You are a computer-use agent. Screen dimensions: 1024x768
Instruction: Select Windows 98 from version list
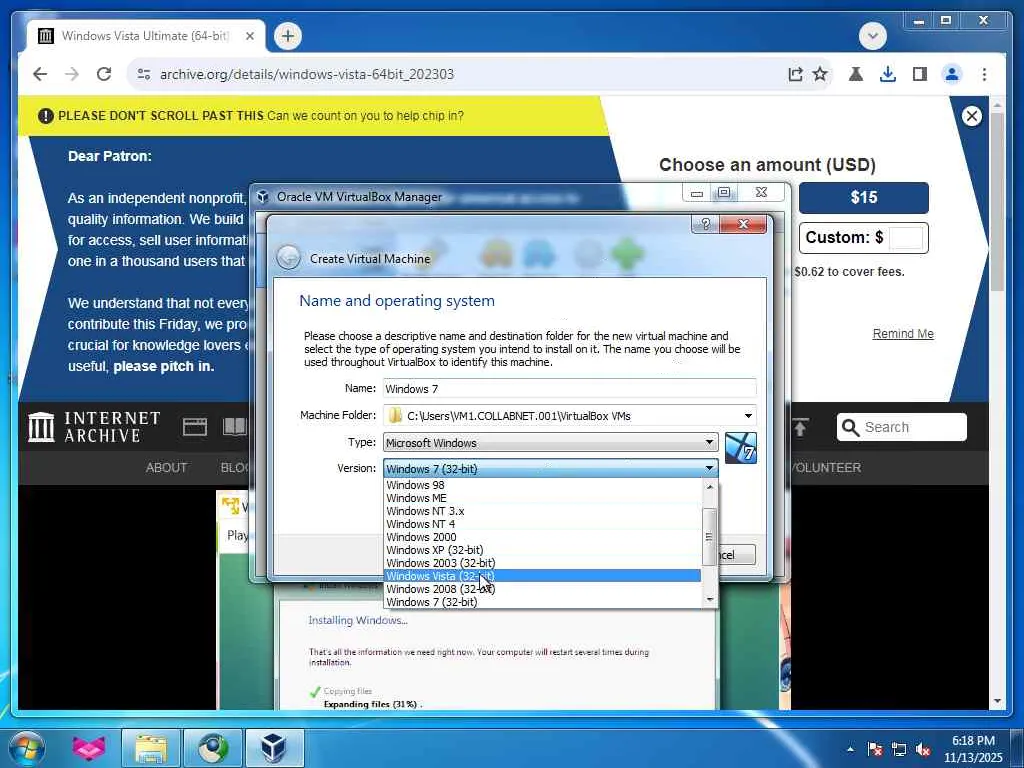pos(542,485)
